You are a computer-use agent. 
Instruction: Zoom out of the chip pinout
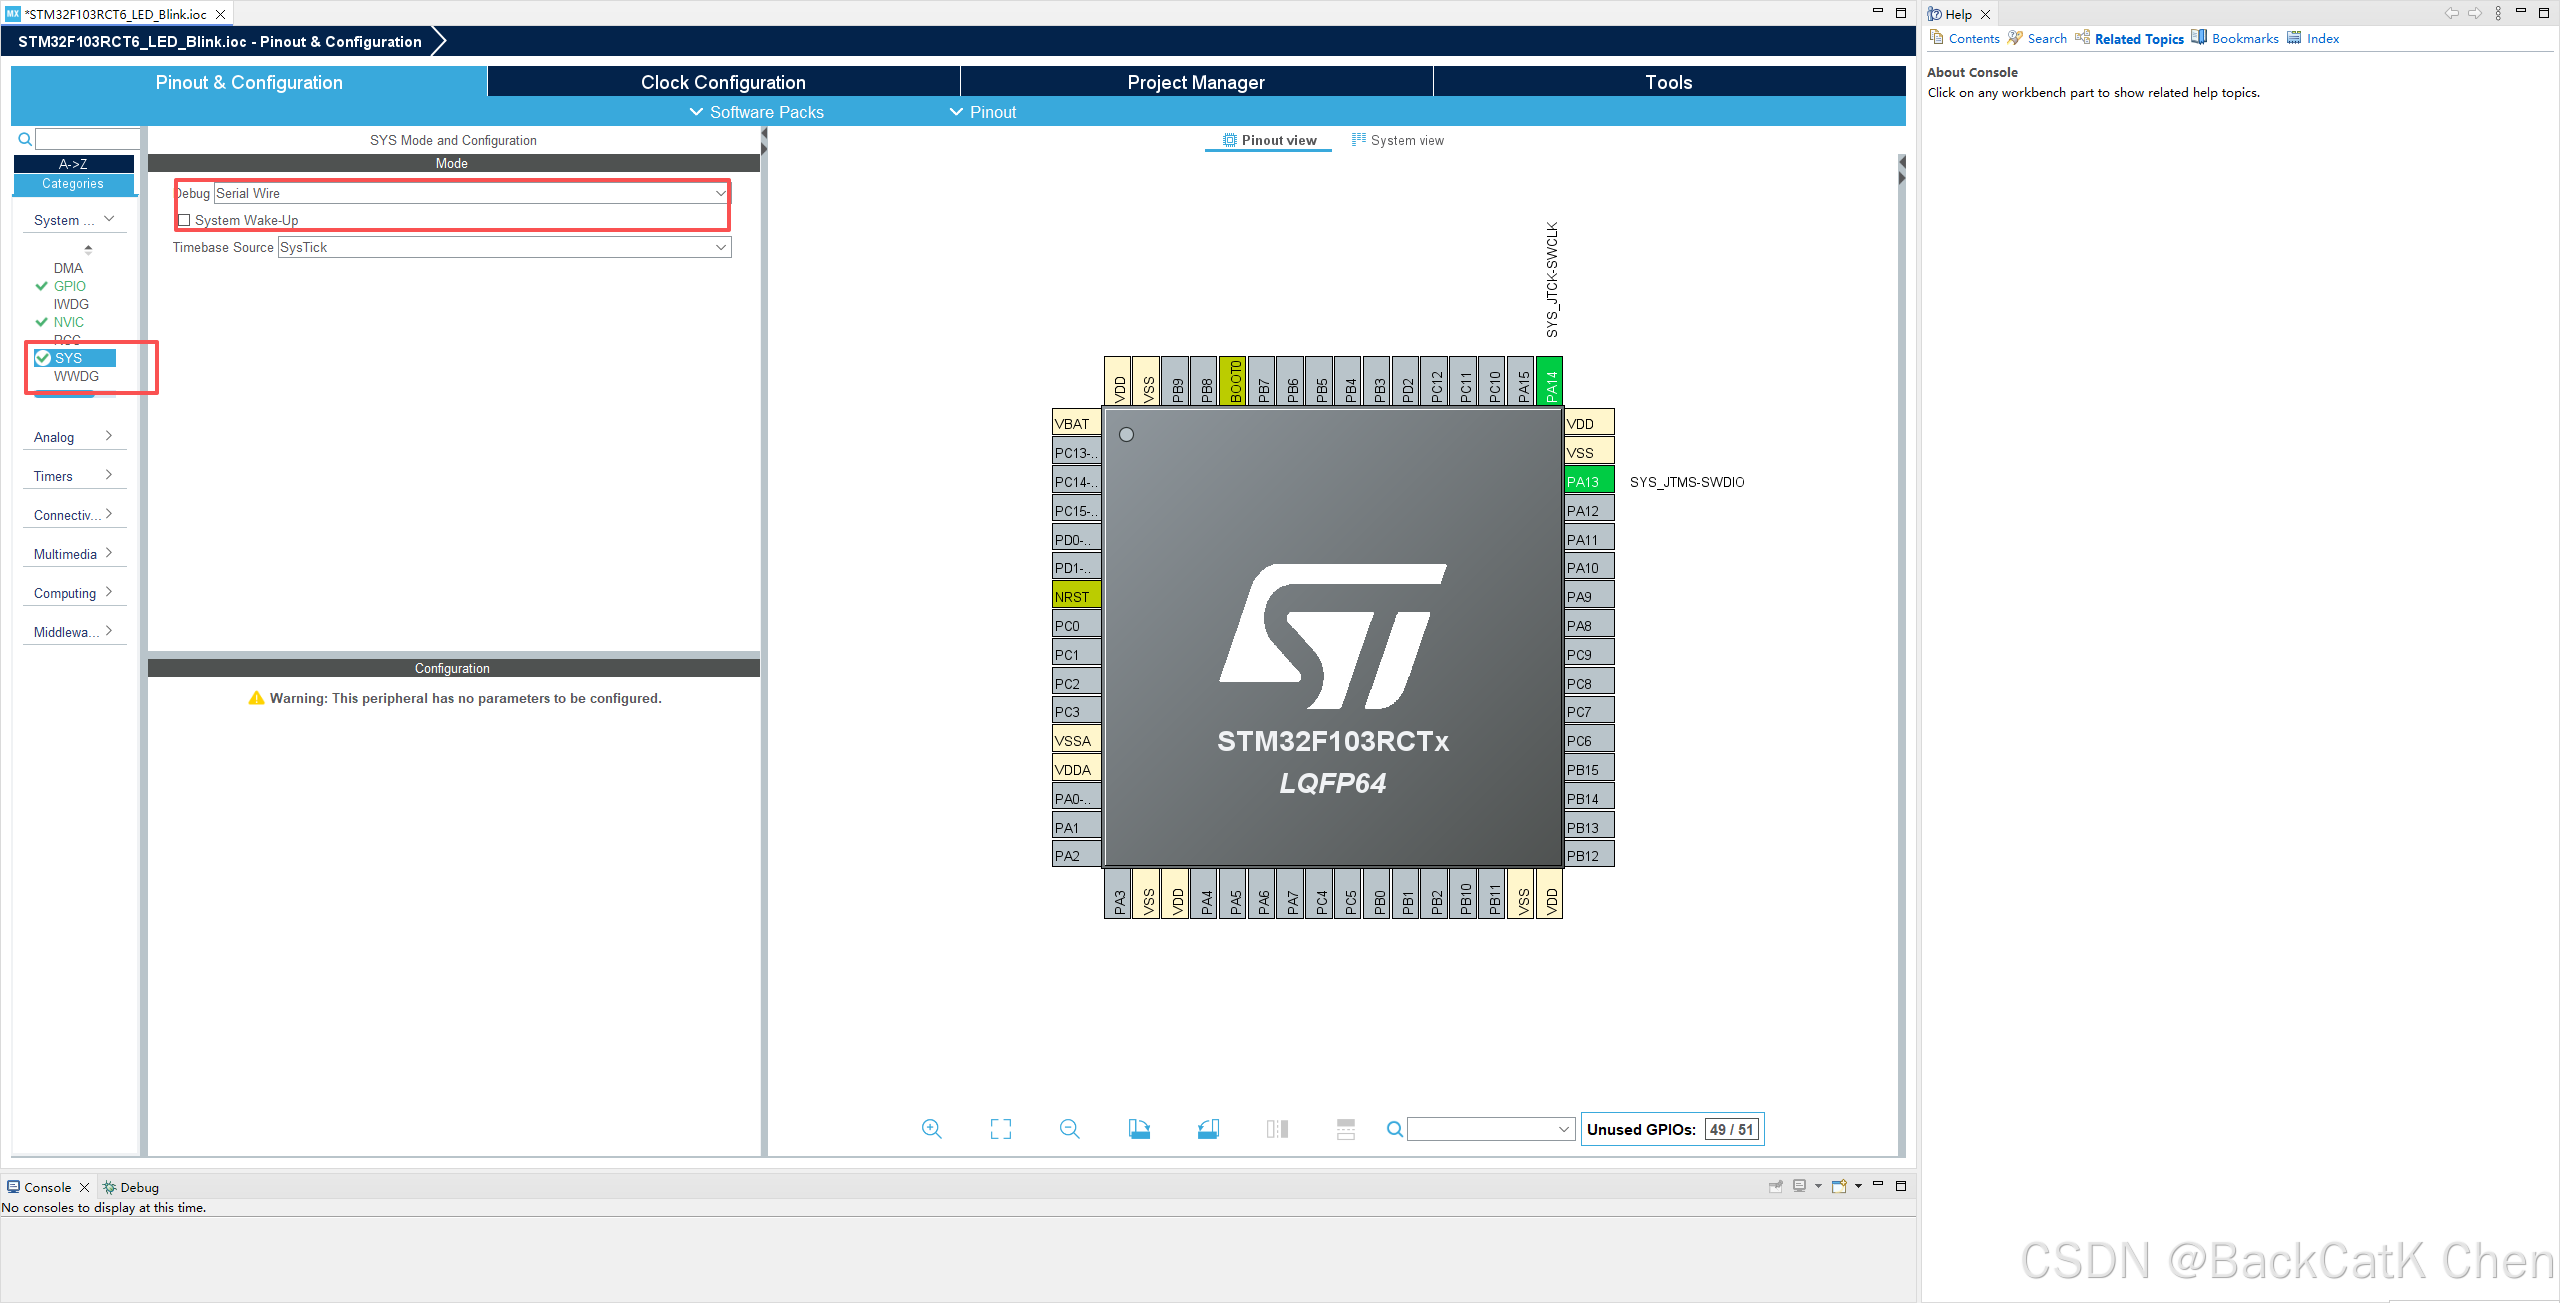[x=1069, y=1129]
